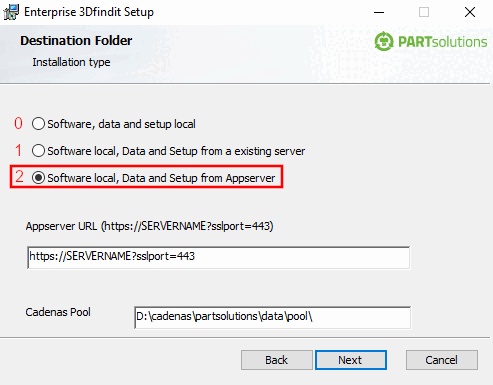Viewport: 493px width, 385px height.
Task: Minimize the setup window
Action: pos(379,12)
